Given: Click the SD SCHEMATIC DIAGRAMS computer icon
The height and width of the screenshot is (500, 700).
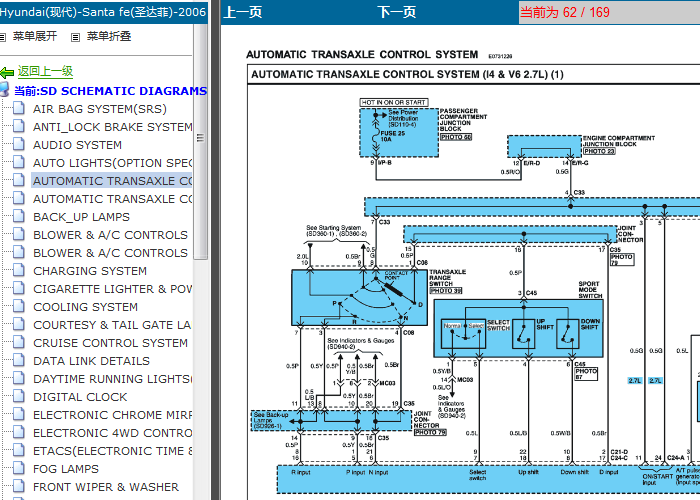Looking at the screenshot, I should pyautogui.click(x=4, y=90).
